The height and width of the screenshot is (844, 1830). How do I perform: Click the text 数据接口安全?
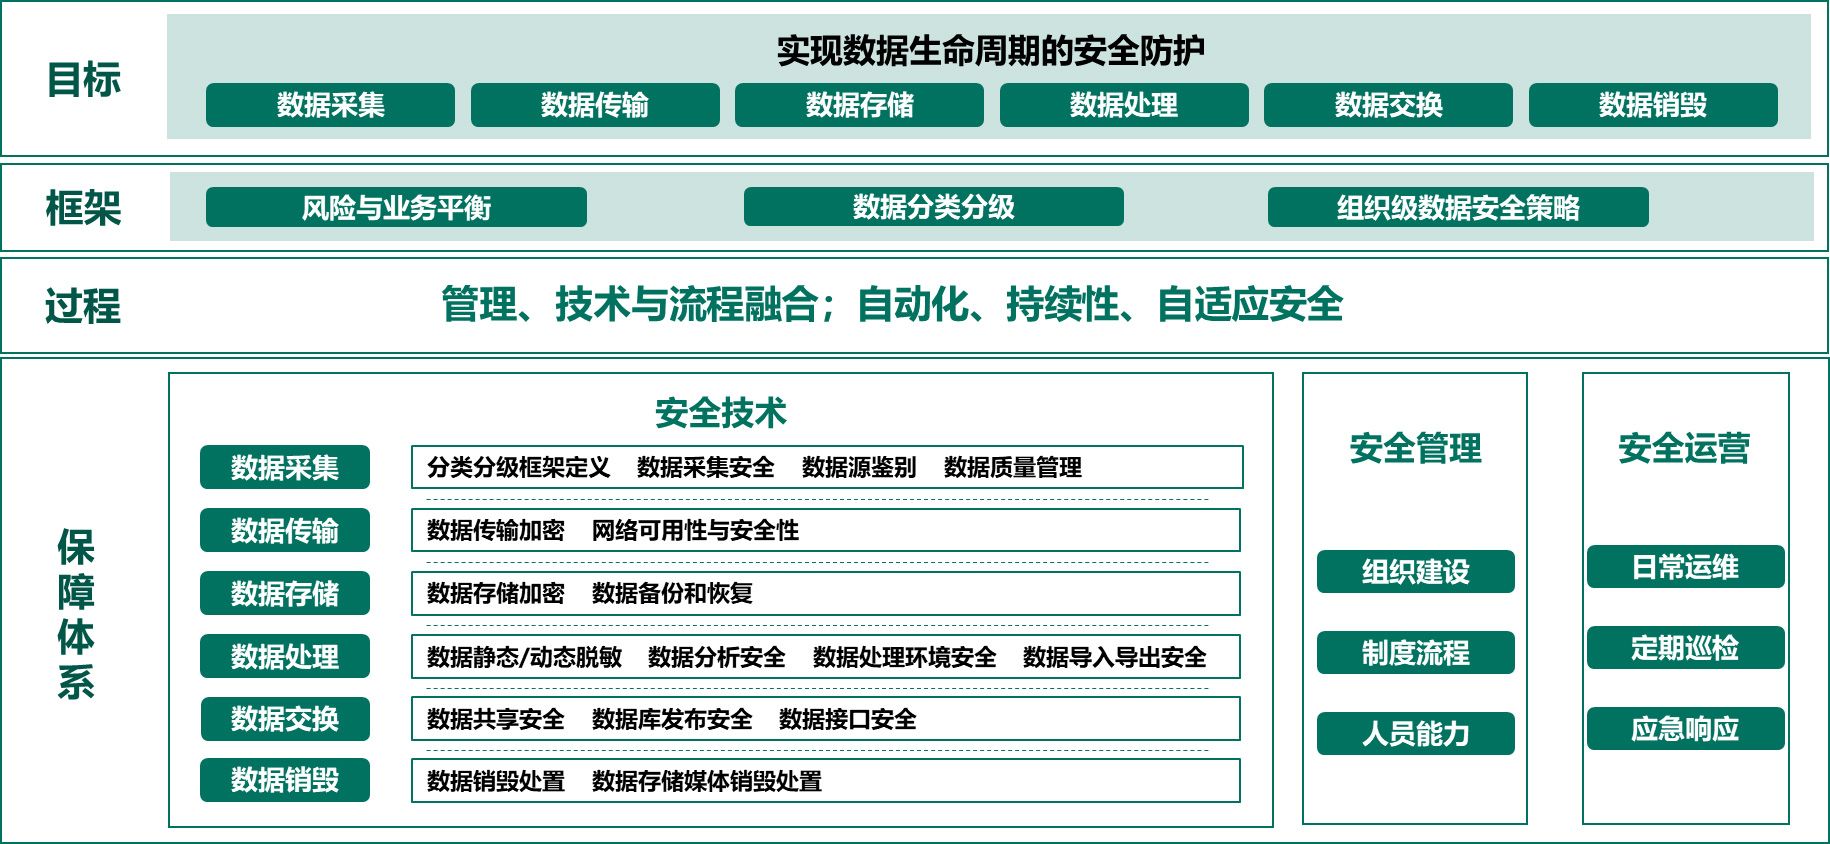point(847,719)
